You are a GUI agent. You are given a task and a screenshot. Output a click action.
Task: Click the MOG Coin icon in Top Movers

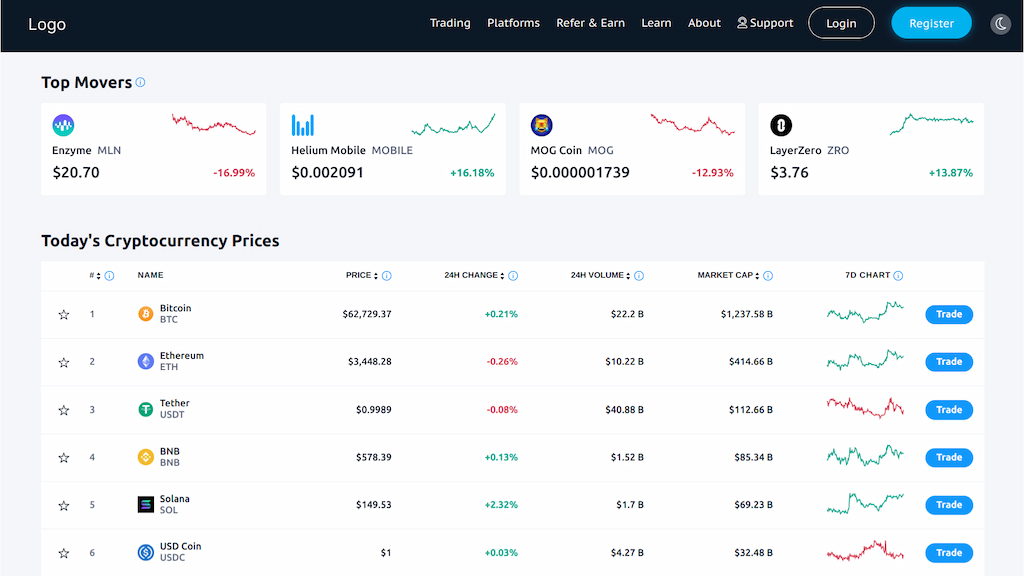click(x=542, y=125)
